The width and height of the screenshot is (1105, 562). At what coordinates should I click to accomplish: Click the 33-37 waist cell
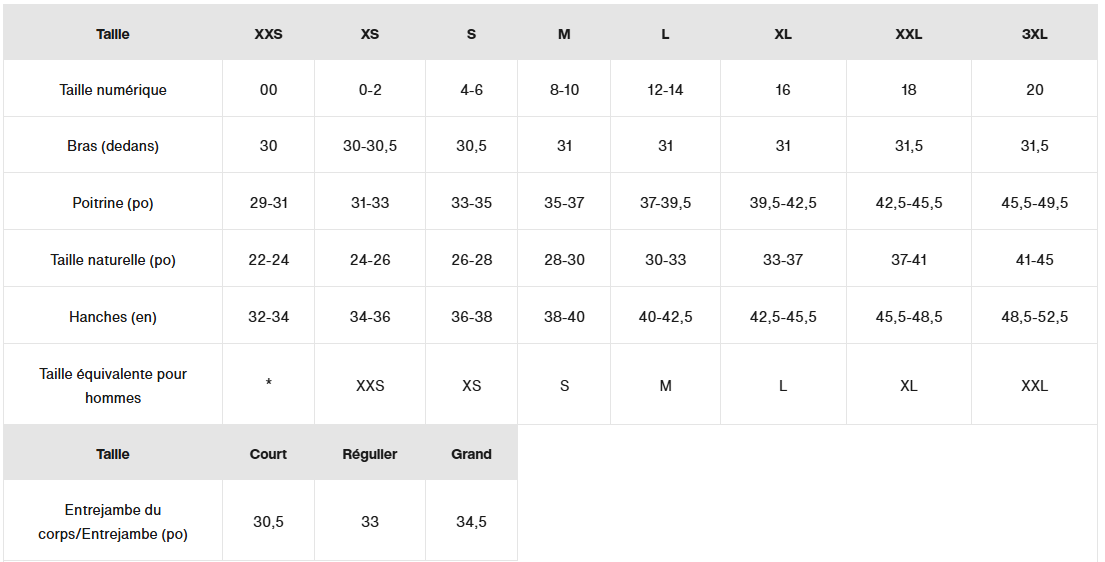(783, 260)
